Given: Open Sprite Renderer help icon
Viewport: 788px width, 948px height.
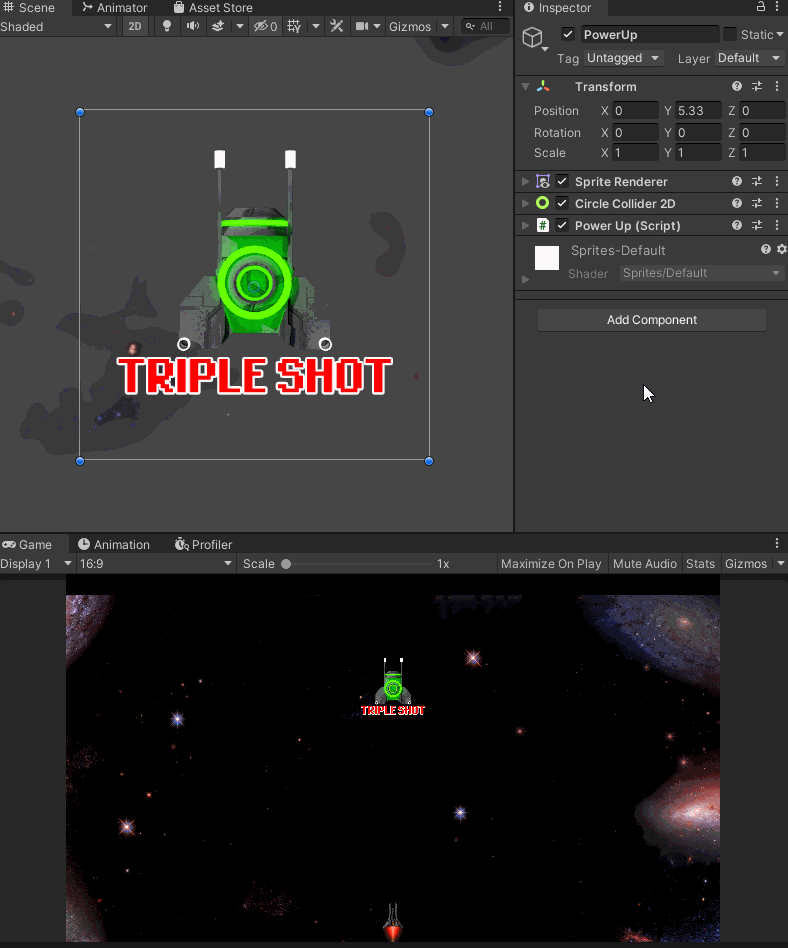Looking at the screenshot, I should [737, 181].
